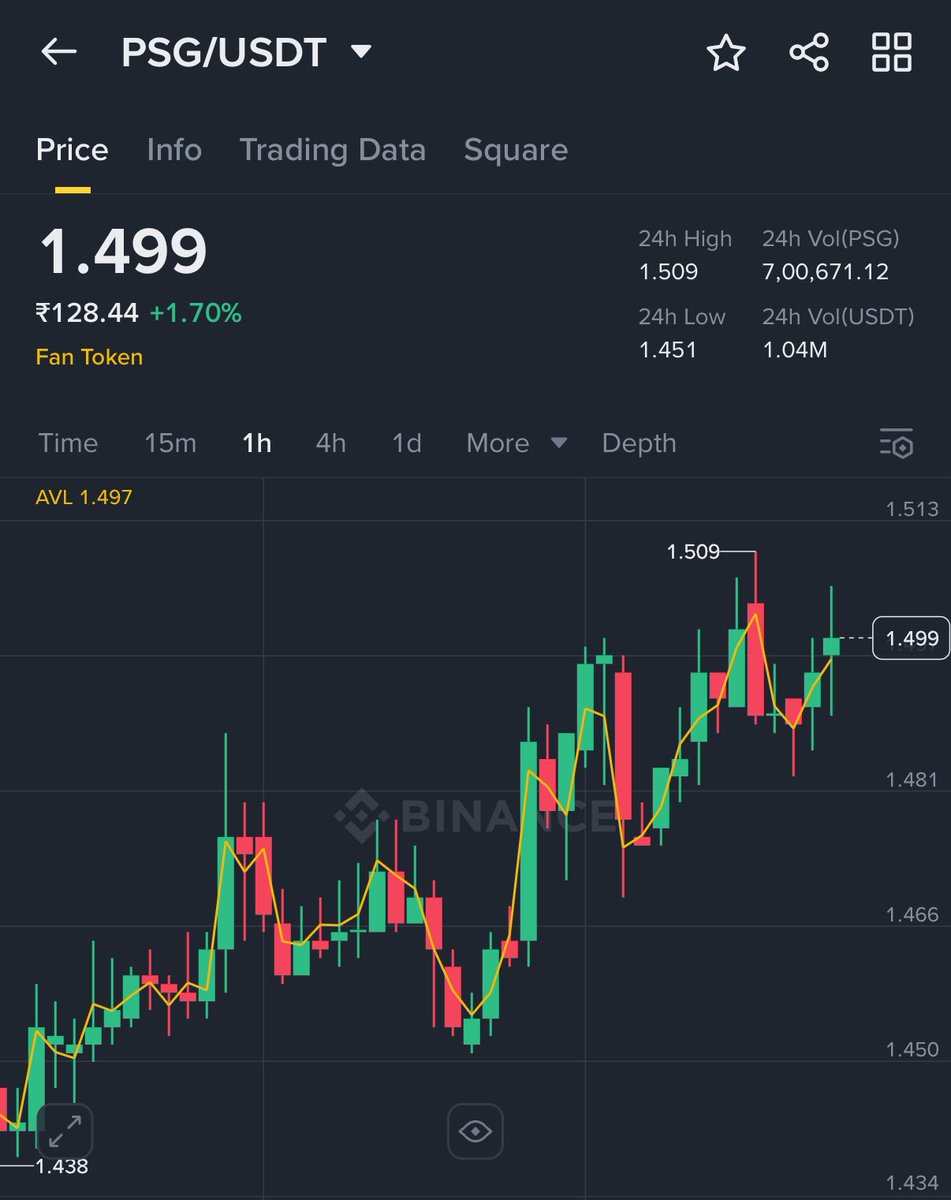This screenshot has height=1200, width=951.
Task: Open the PSG/USDT pair dropdown arrow
Action: click(x=361, y=52)
